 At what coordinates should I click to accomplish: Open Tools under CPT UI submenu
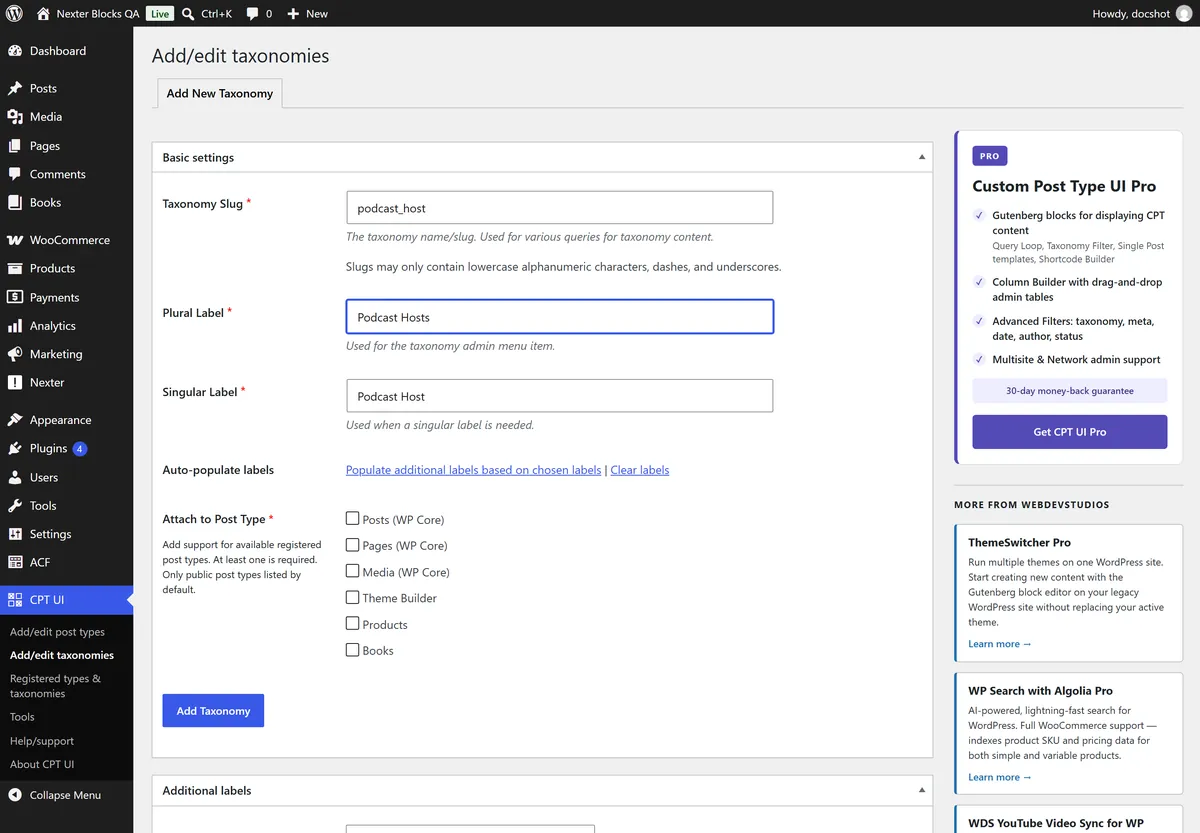tap(22, 717)
